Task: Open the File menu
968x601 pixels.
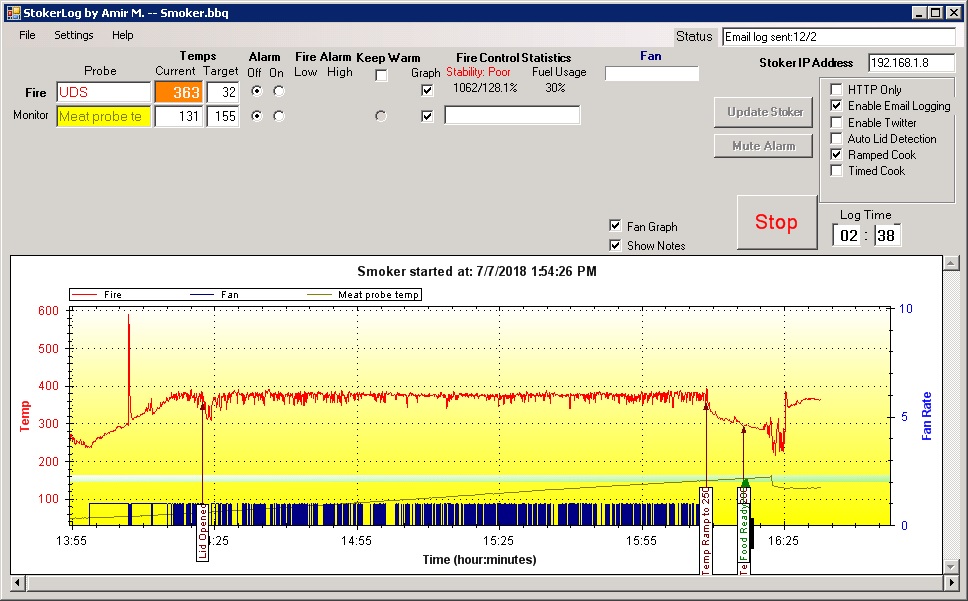Action: click(x=27, y=35)
